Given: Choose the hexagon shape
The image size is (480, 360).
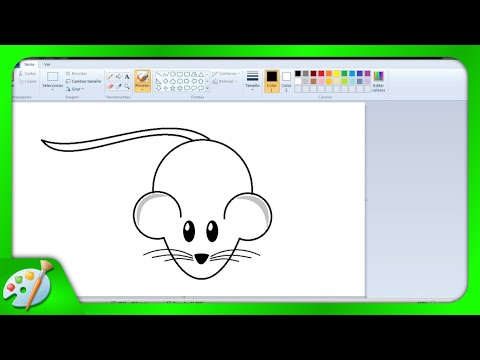Looking at the screenshot, I should click(x=180, y=81).
